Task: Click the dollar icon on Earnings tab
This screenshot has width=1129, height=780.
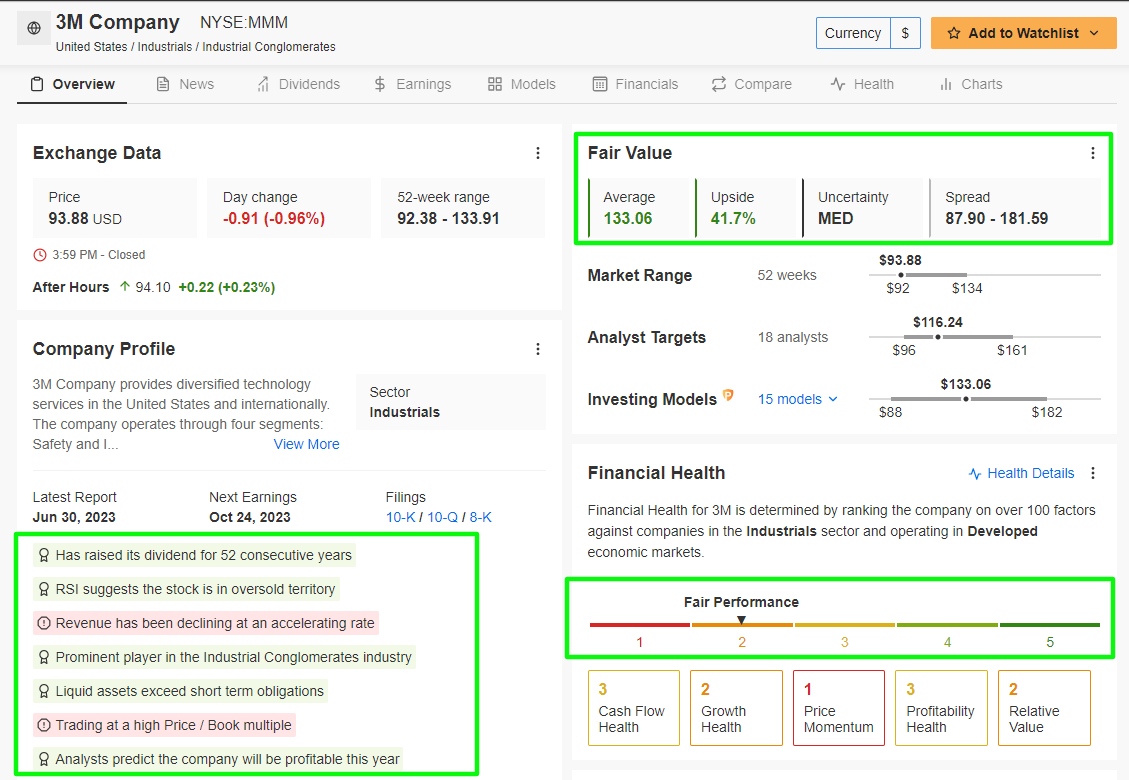Action: tap(380, 84)
